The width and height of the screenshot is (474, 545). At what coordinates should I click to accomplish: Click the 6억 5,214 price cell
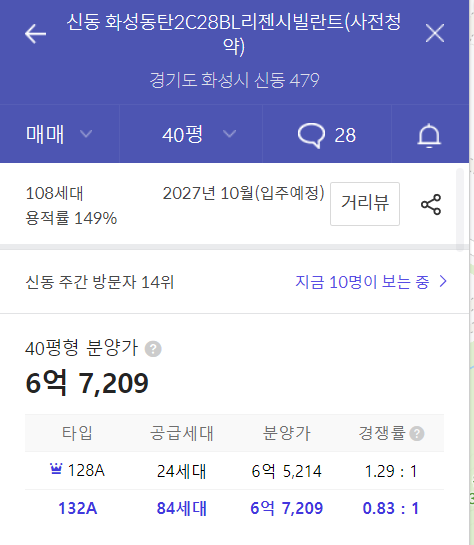point(287,471)
